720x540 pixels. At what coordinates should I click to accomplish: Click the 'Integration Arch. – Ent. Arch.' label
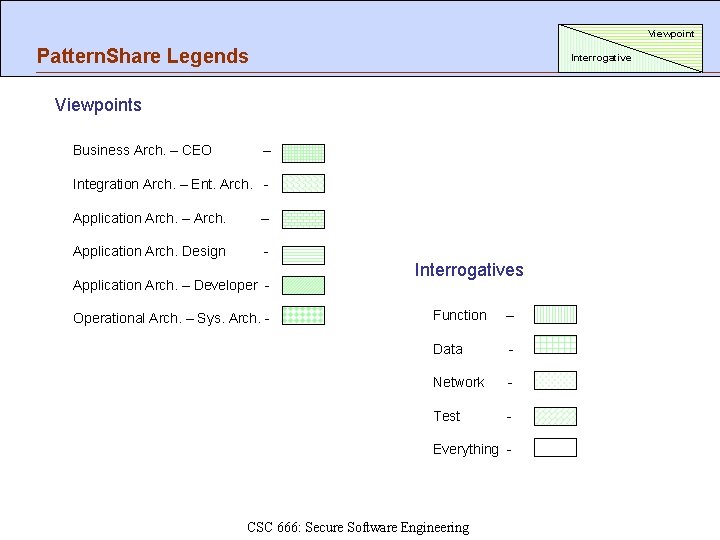(x=163, y=184)
